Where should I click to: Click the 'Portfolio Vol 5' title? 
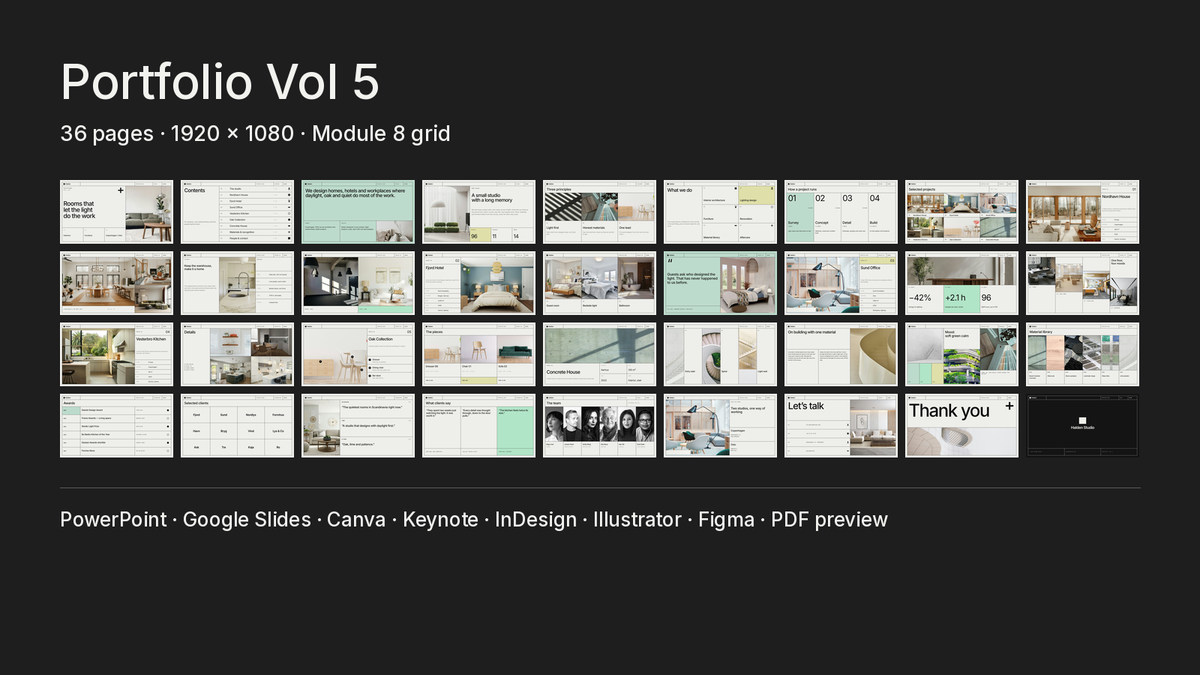pyautogui.click(x=220, y=82)
